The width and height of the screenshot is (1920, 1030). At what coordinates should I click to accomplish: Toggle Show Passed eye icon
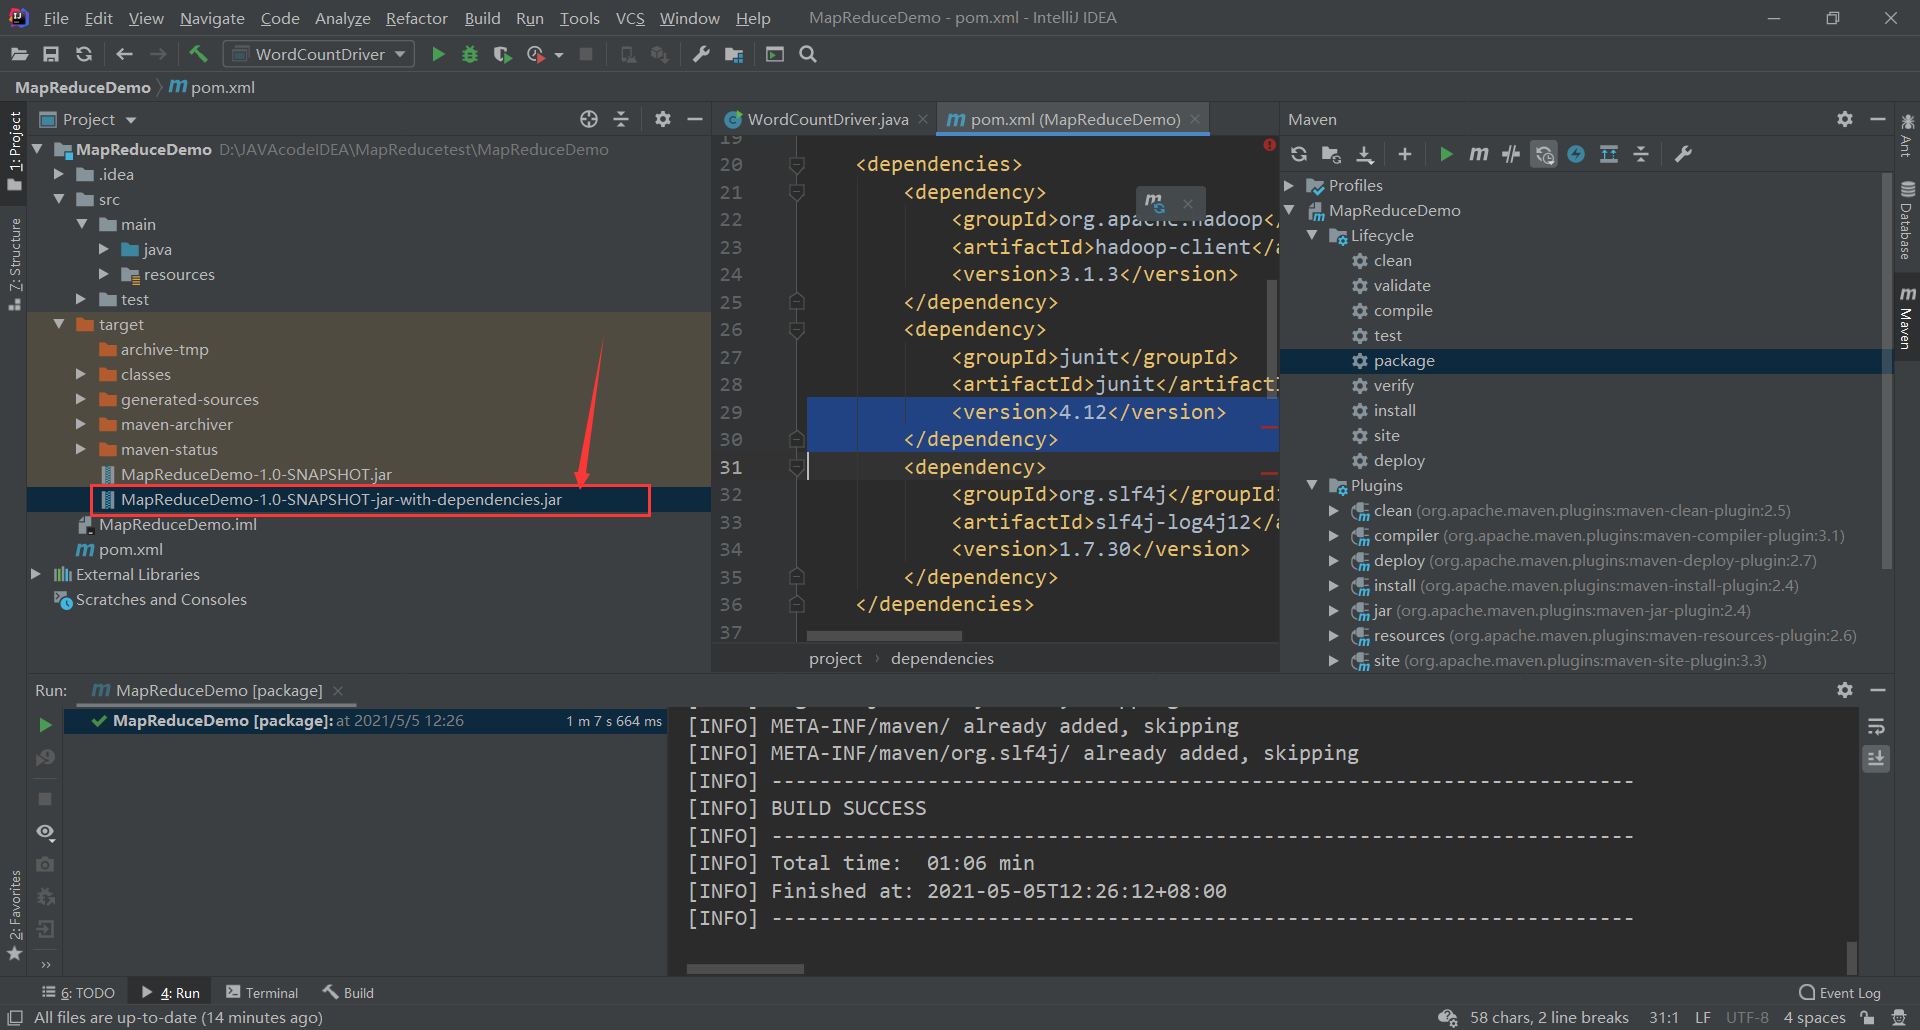coord(45,832)
